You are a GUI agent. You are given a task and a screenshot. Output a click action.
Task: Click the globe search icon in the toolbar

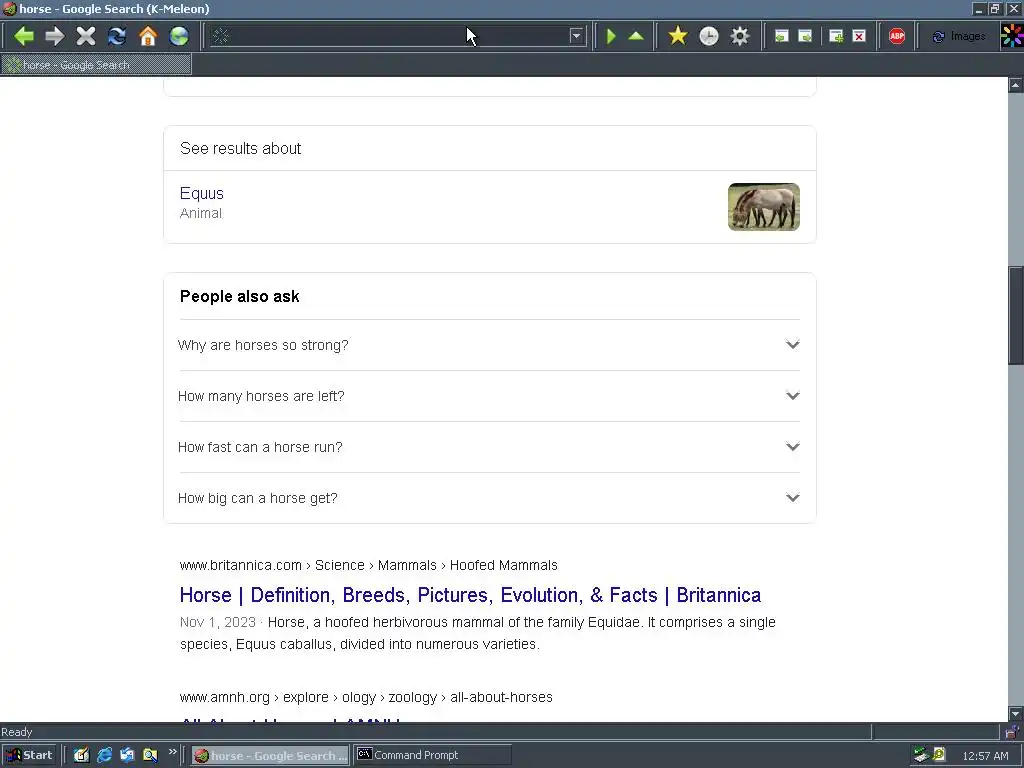click(x=179, y=36)
